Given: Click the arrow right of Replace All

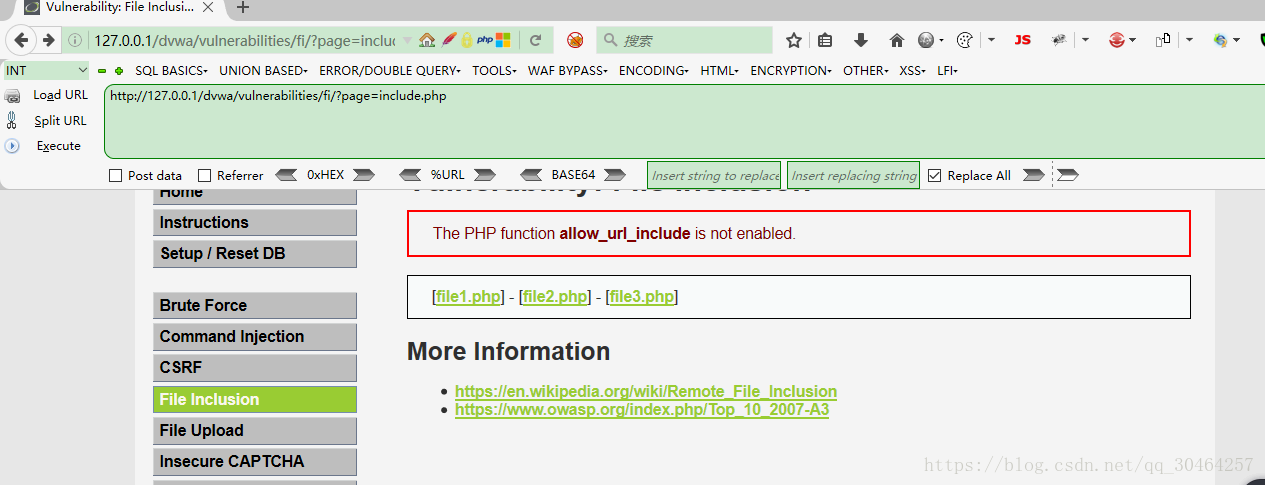Looking at the screenshot, I should (1033, 175).
